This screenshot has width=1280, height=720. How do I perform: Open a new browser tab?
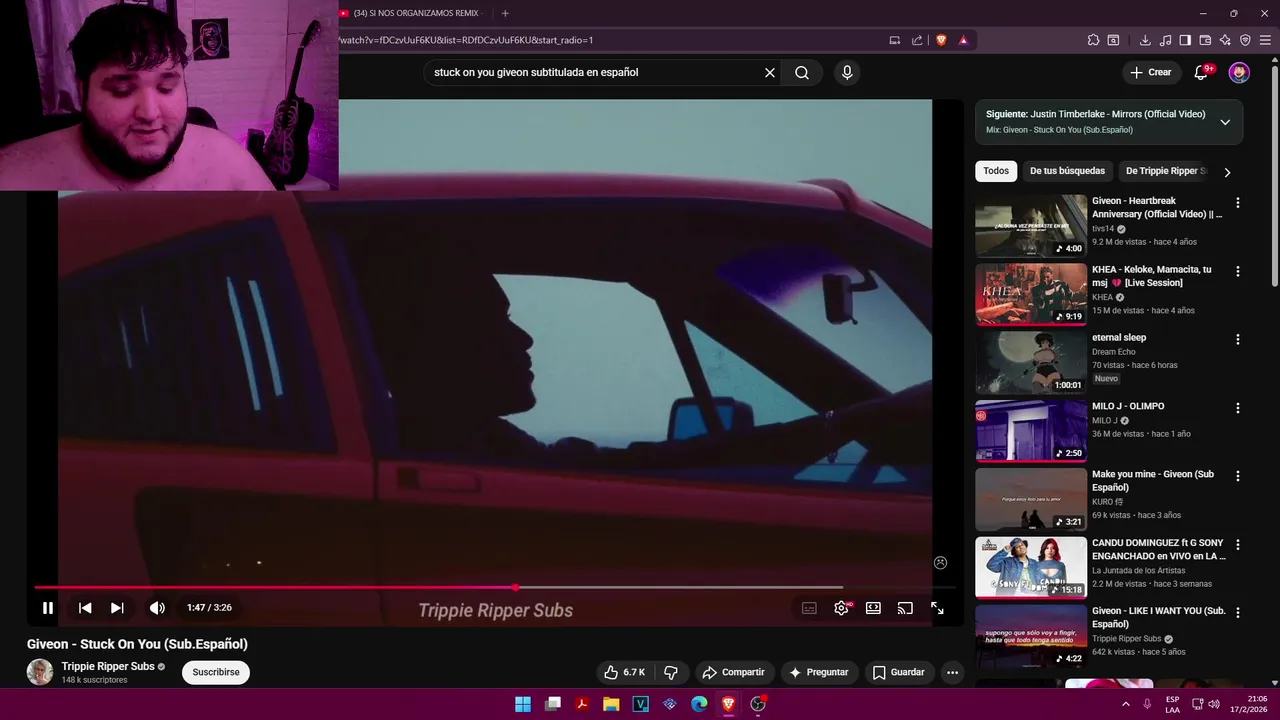[505, 13]
